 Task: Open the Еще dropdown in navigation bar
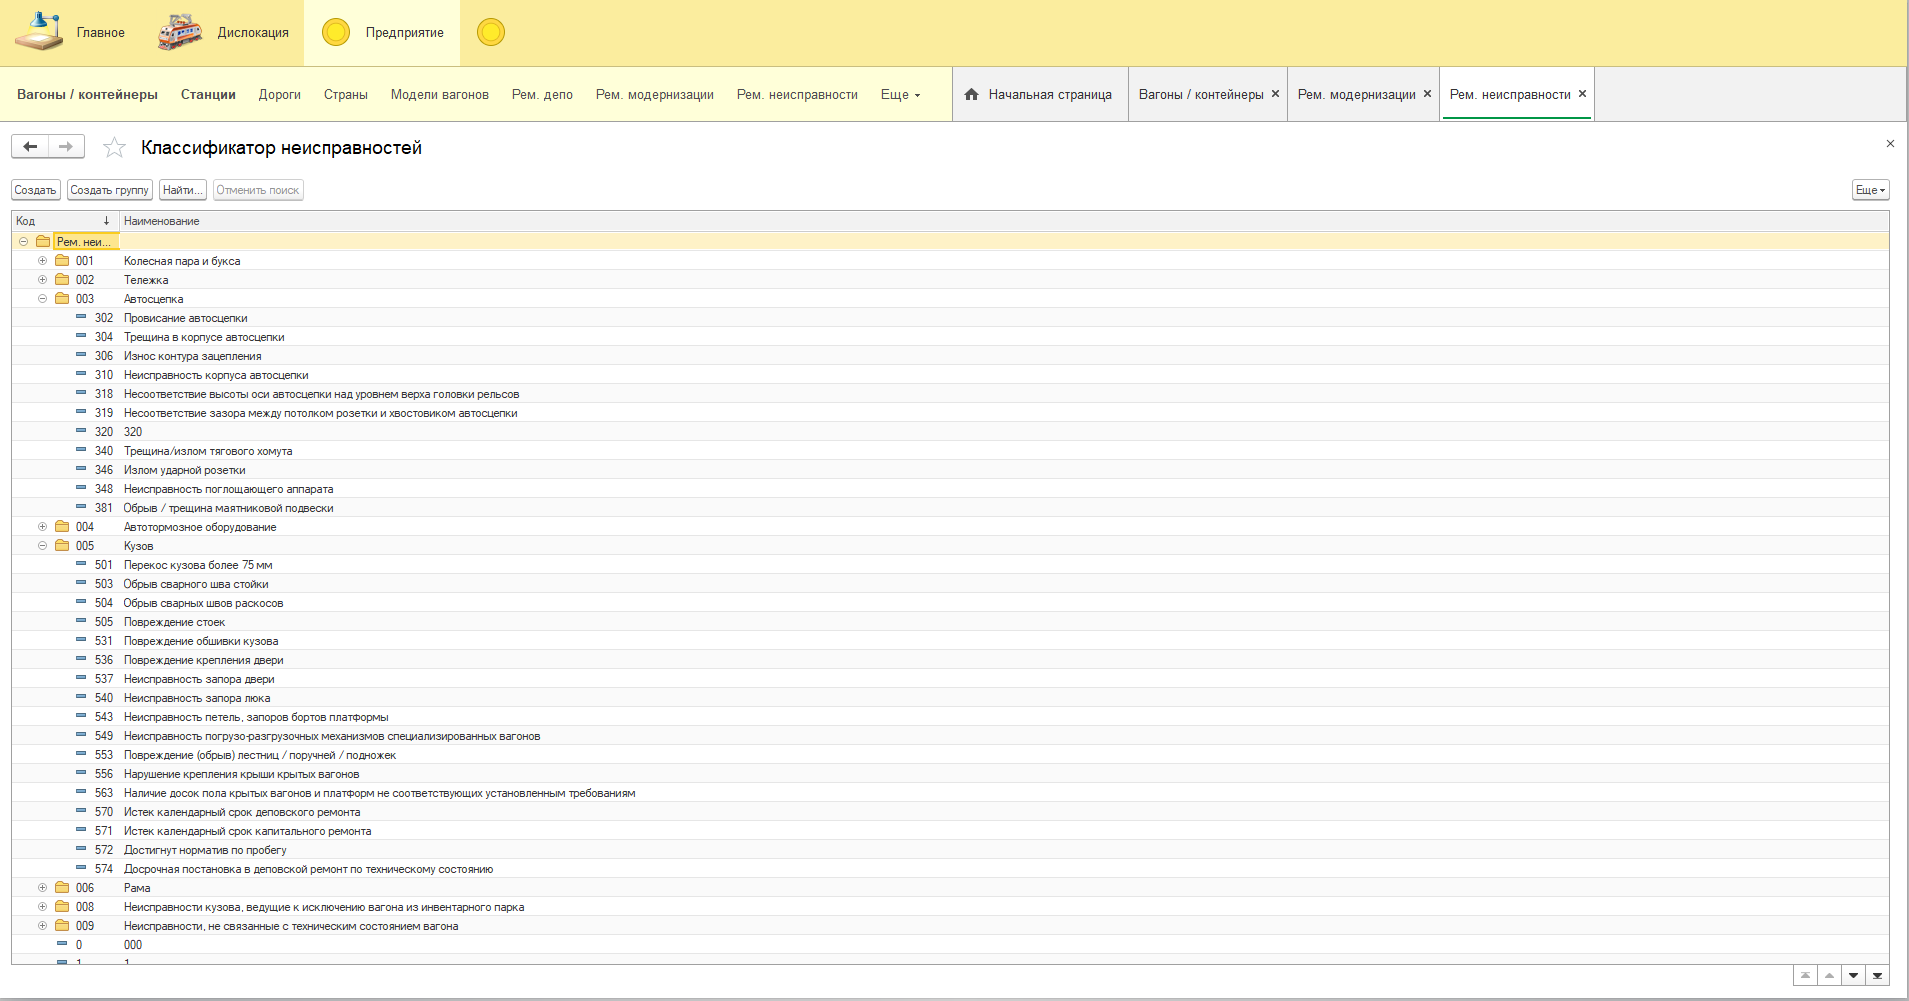click(x=900, y=95)
